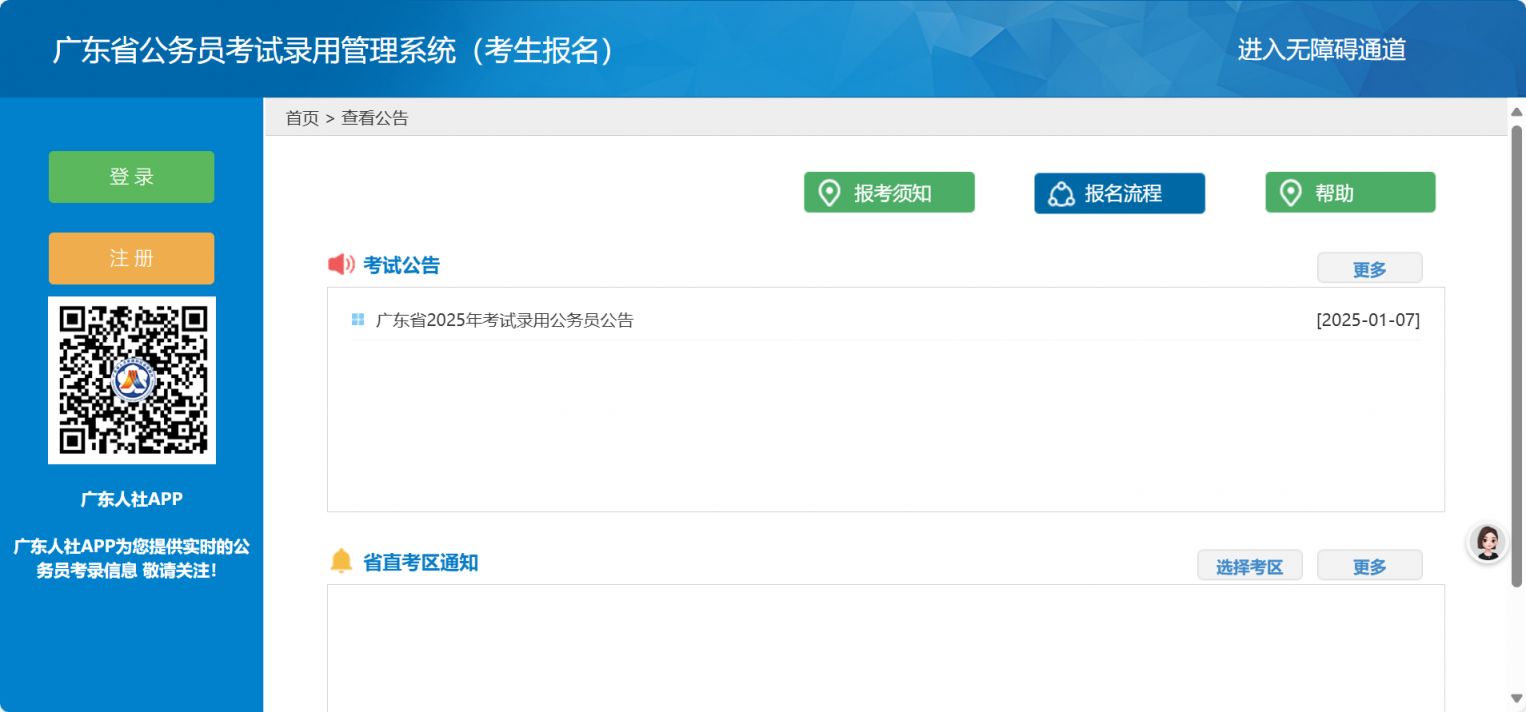Click 进入无障碍通道 accessibility link
This screenshot has height=712, width=1526.
pyautogui.click(x=1321, y=49)
